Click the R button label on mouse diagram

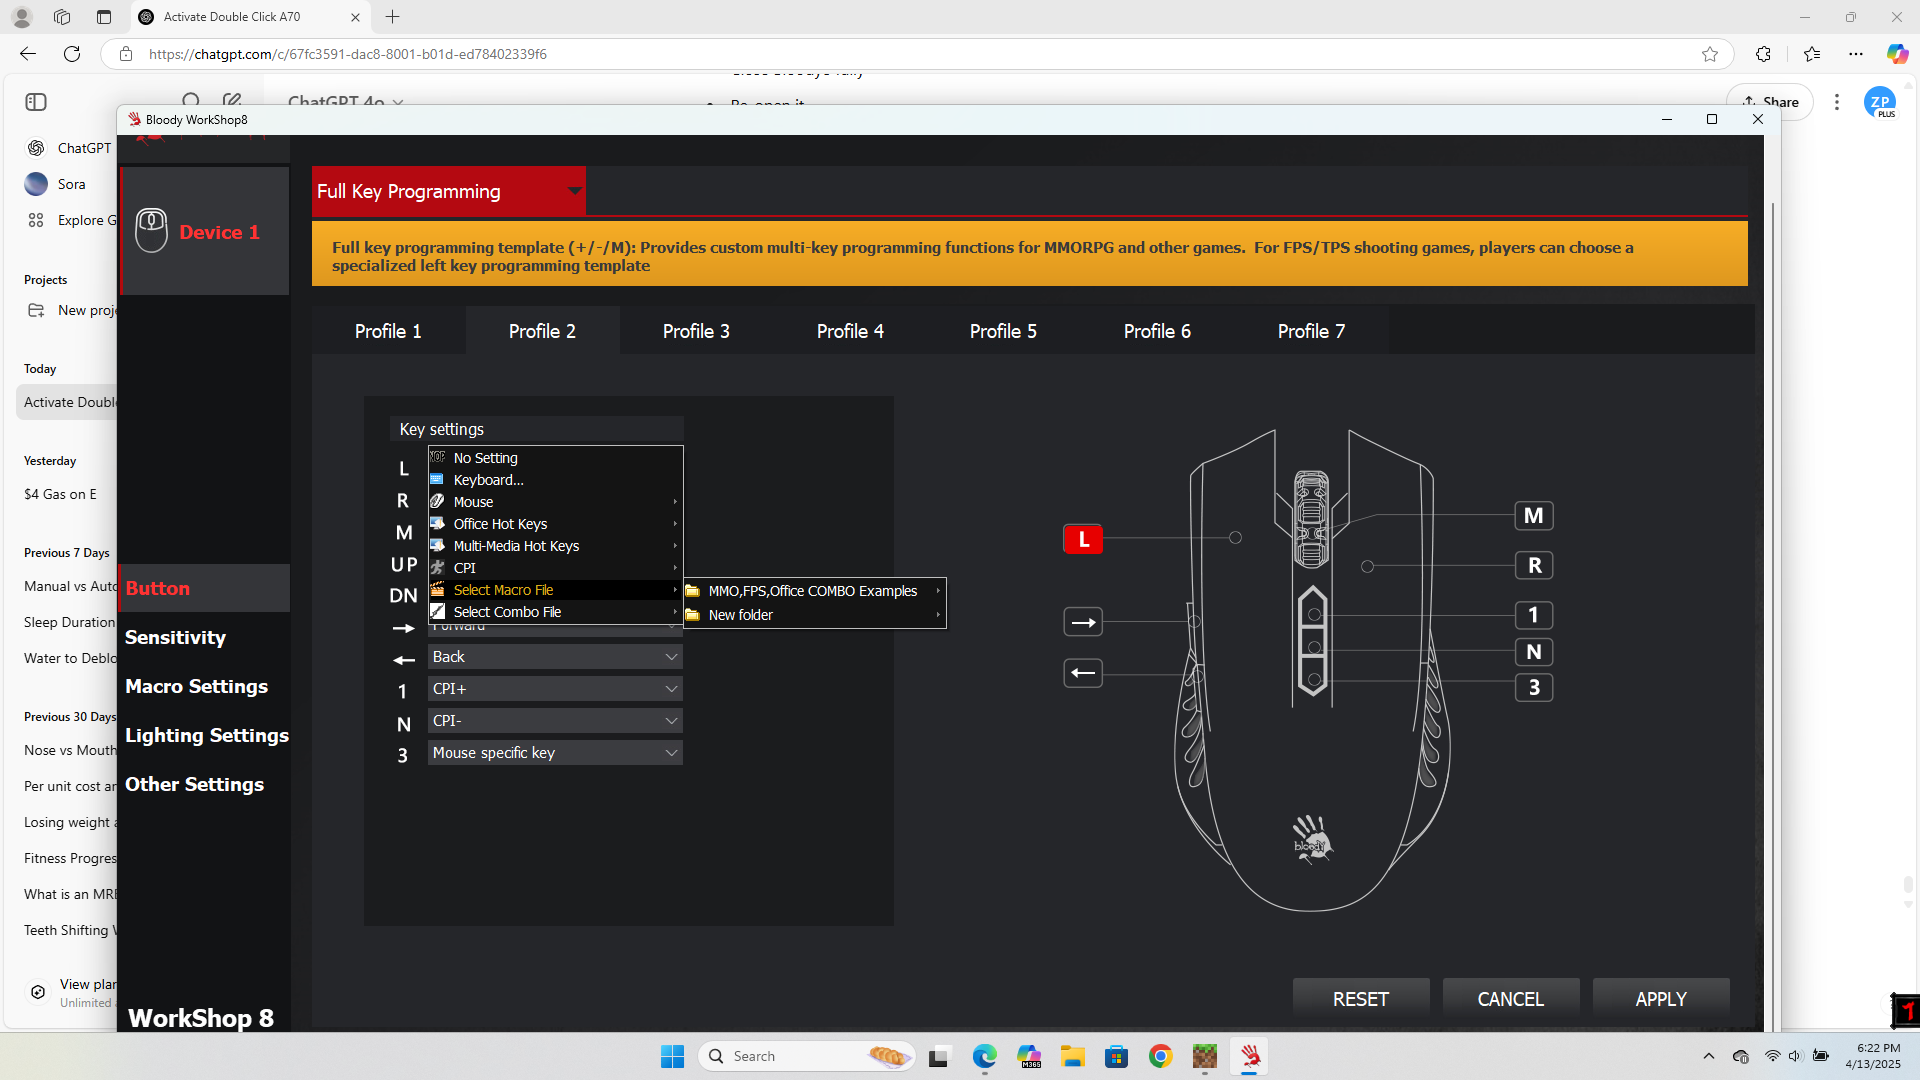click(x=1533, y=565)
